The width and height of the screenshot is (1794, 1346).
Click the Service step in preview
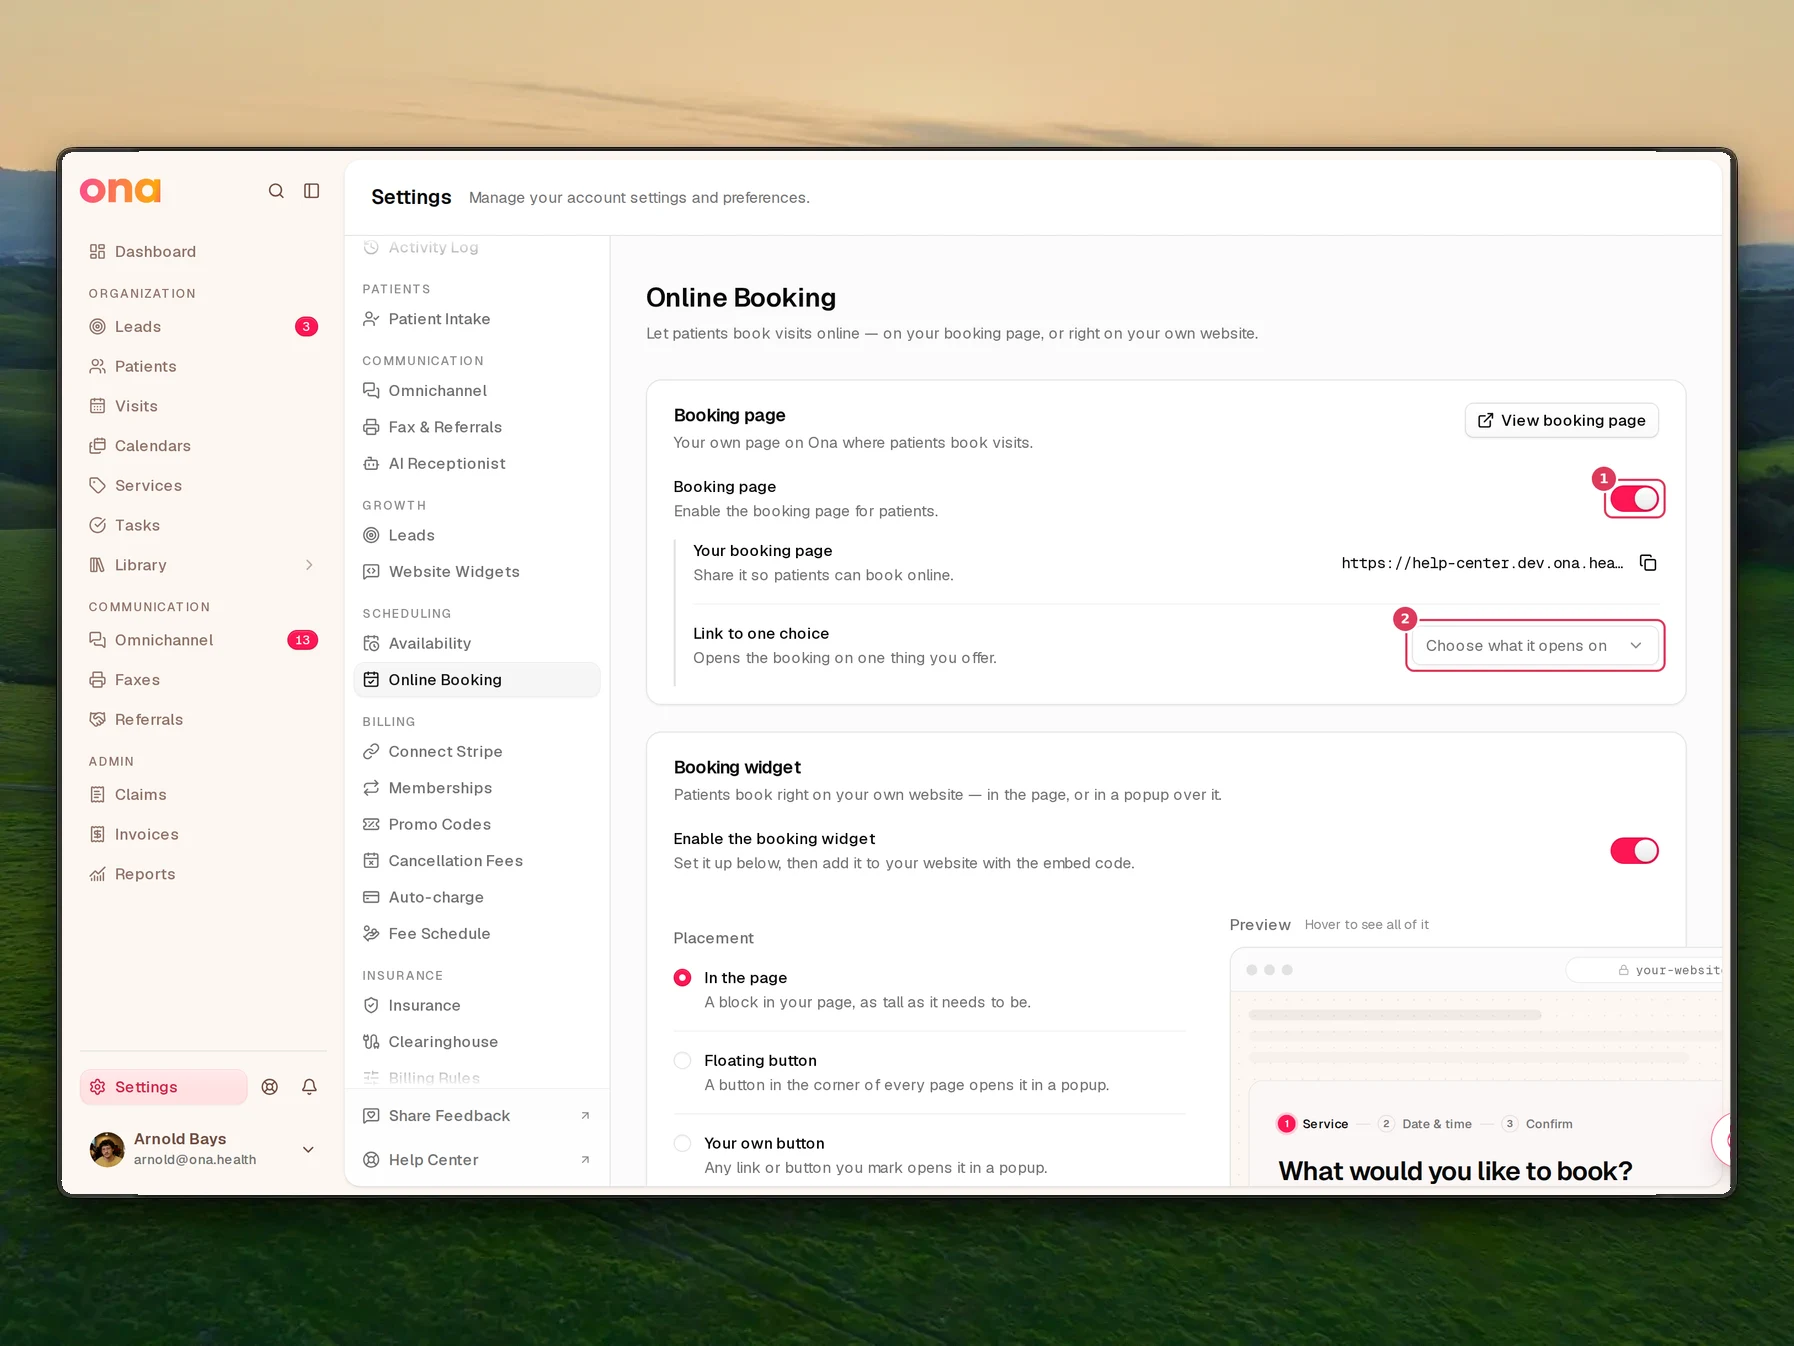tap(1313, 1124)
